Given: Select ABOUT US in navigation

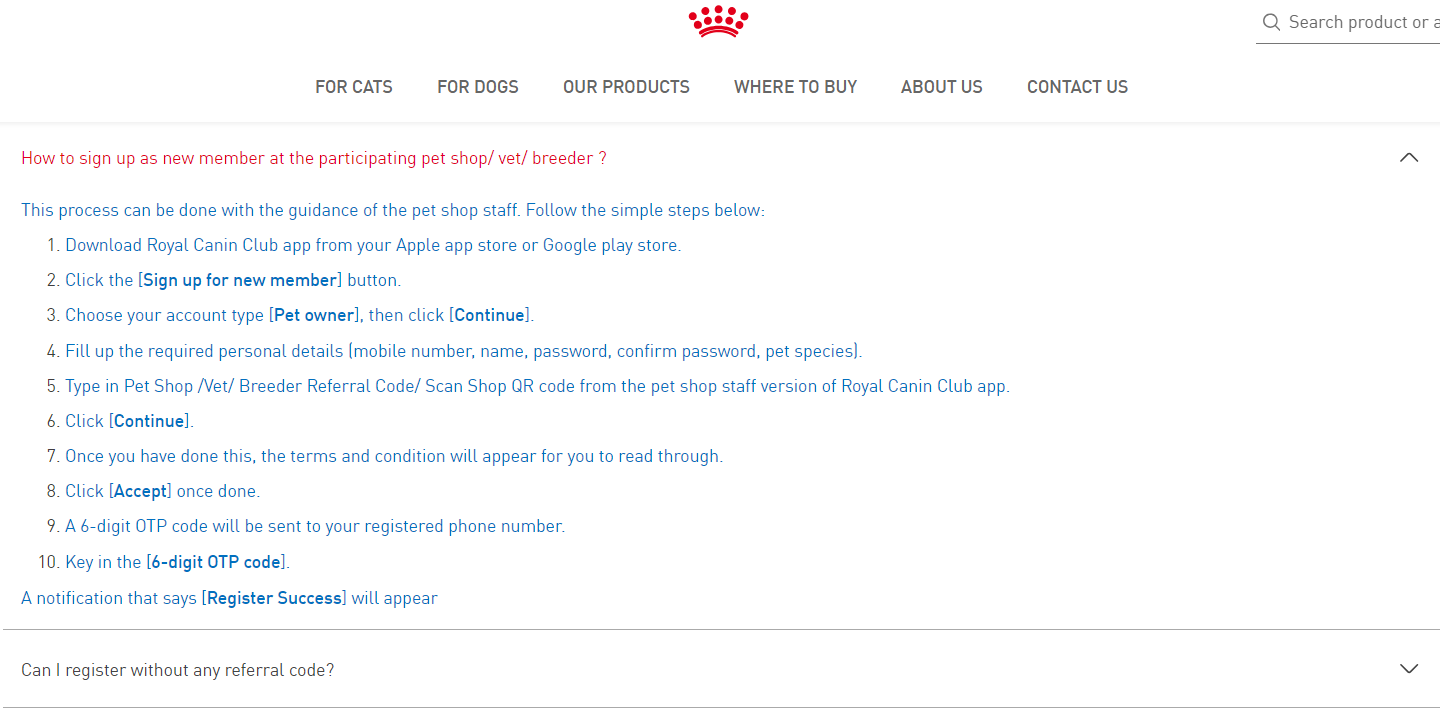Looking at the screenshot, I should point(942,87).
